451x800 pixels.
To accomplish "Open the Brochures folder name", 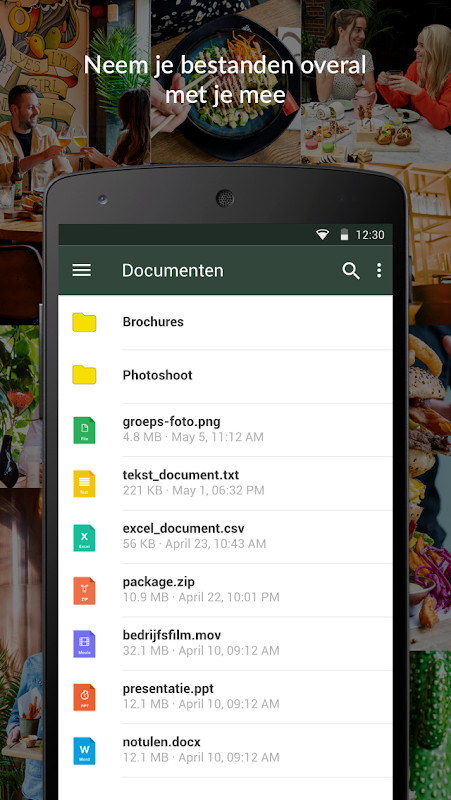I will click(153, 322).
